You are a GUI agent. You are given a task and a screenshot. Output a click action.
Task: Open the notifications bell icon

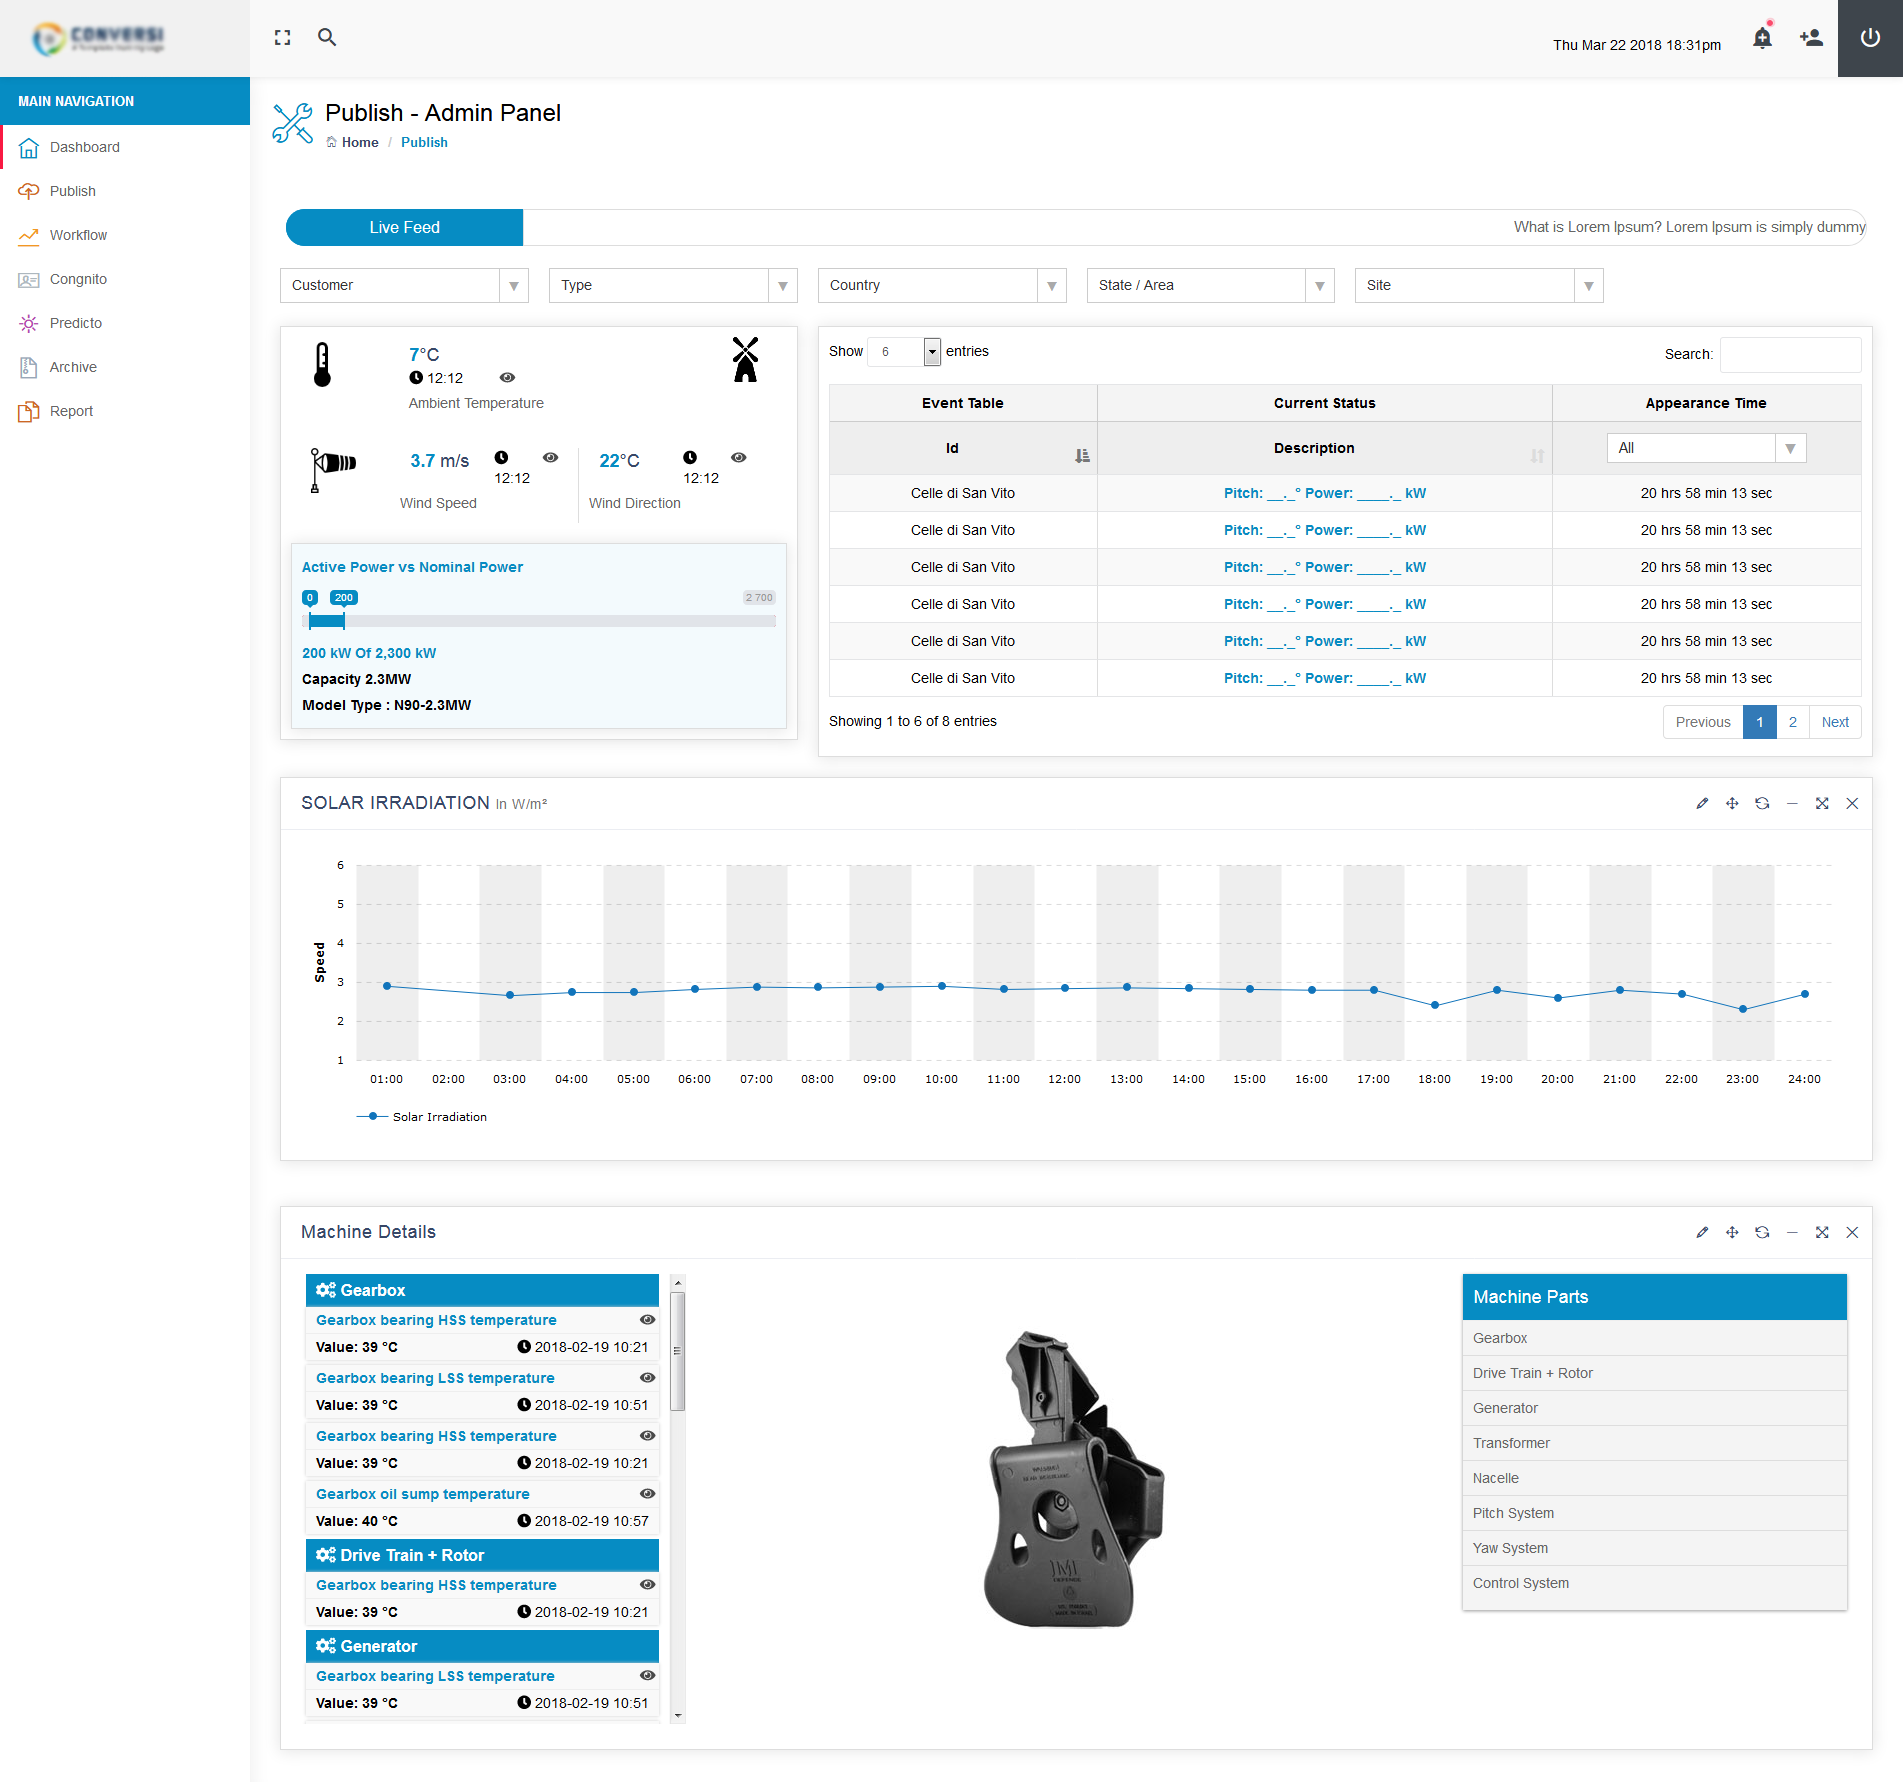(1762, 39)
